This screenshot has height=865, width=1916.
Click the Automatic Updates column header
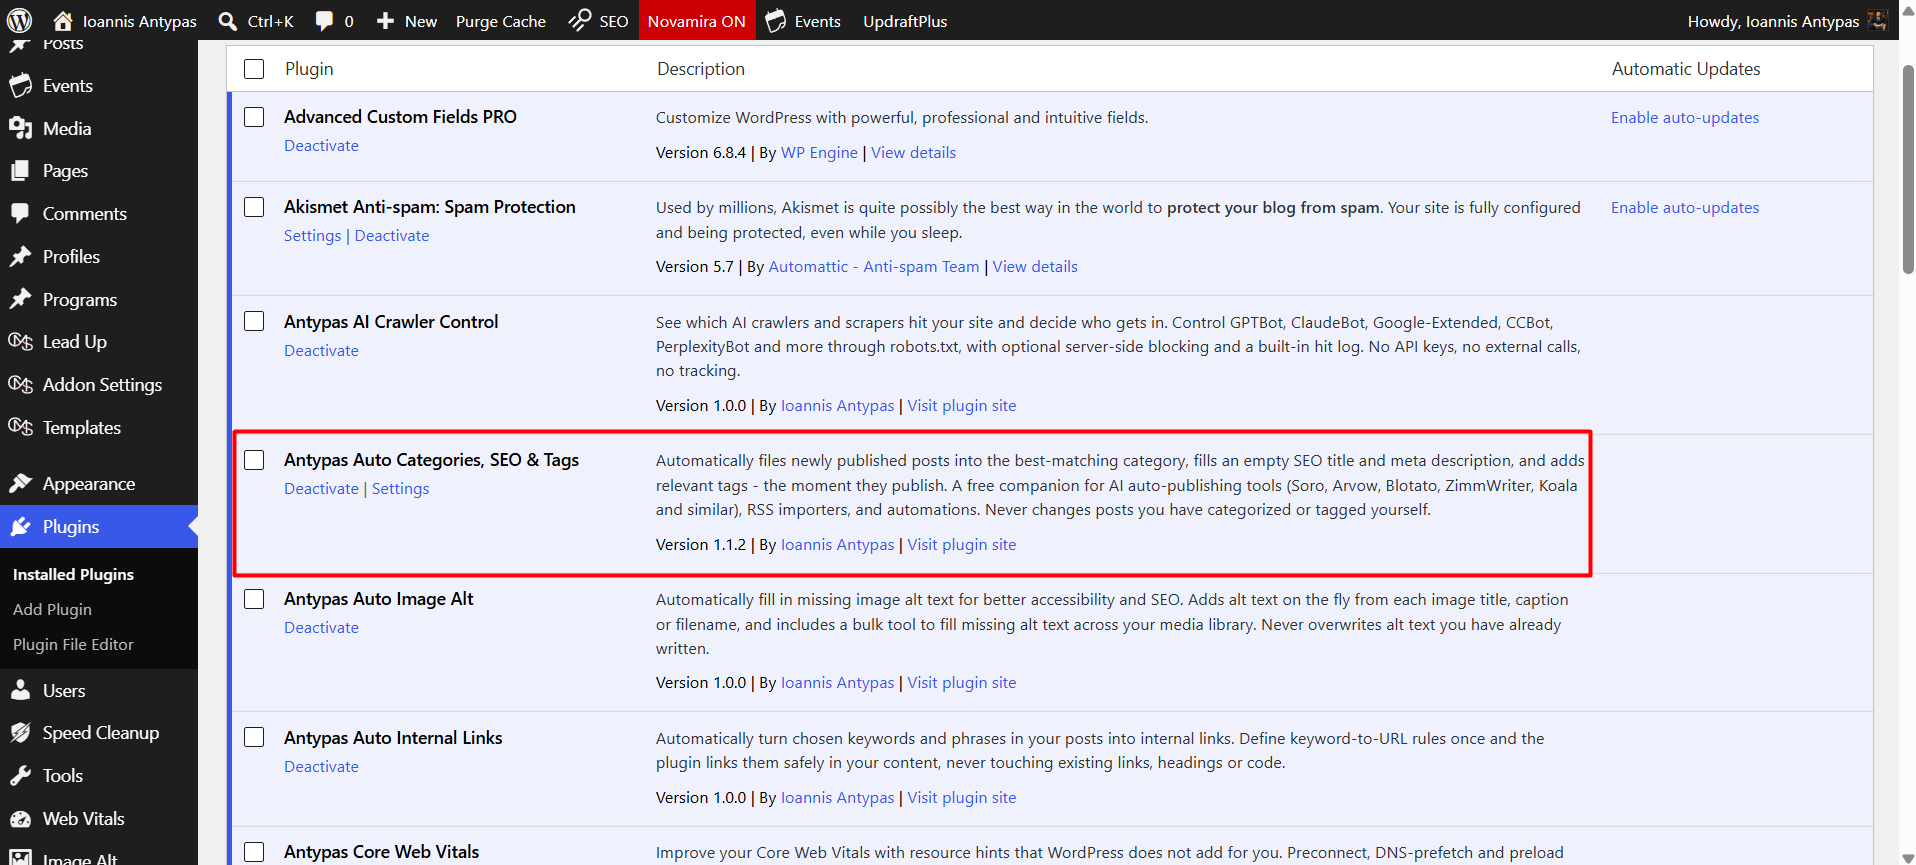pos(1686,69)
